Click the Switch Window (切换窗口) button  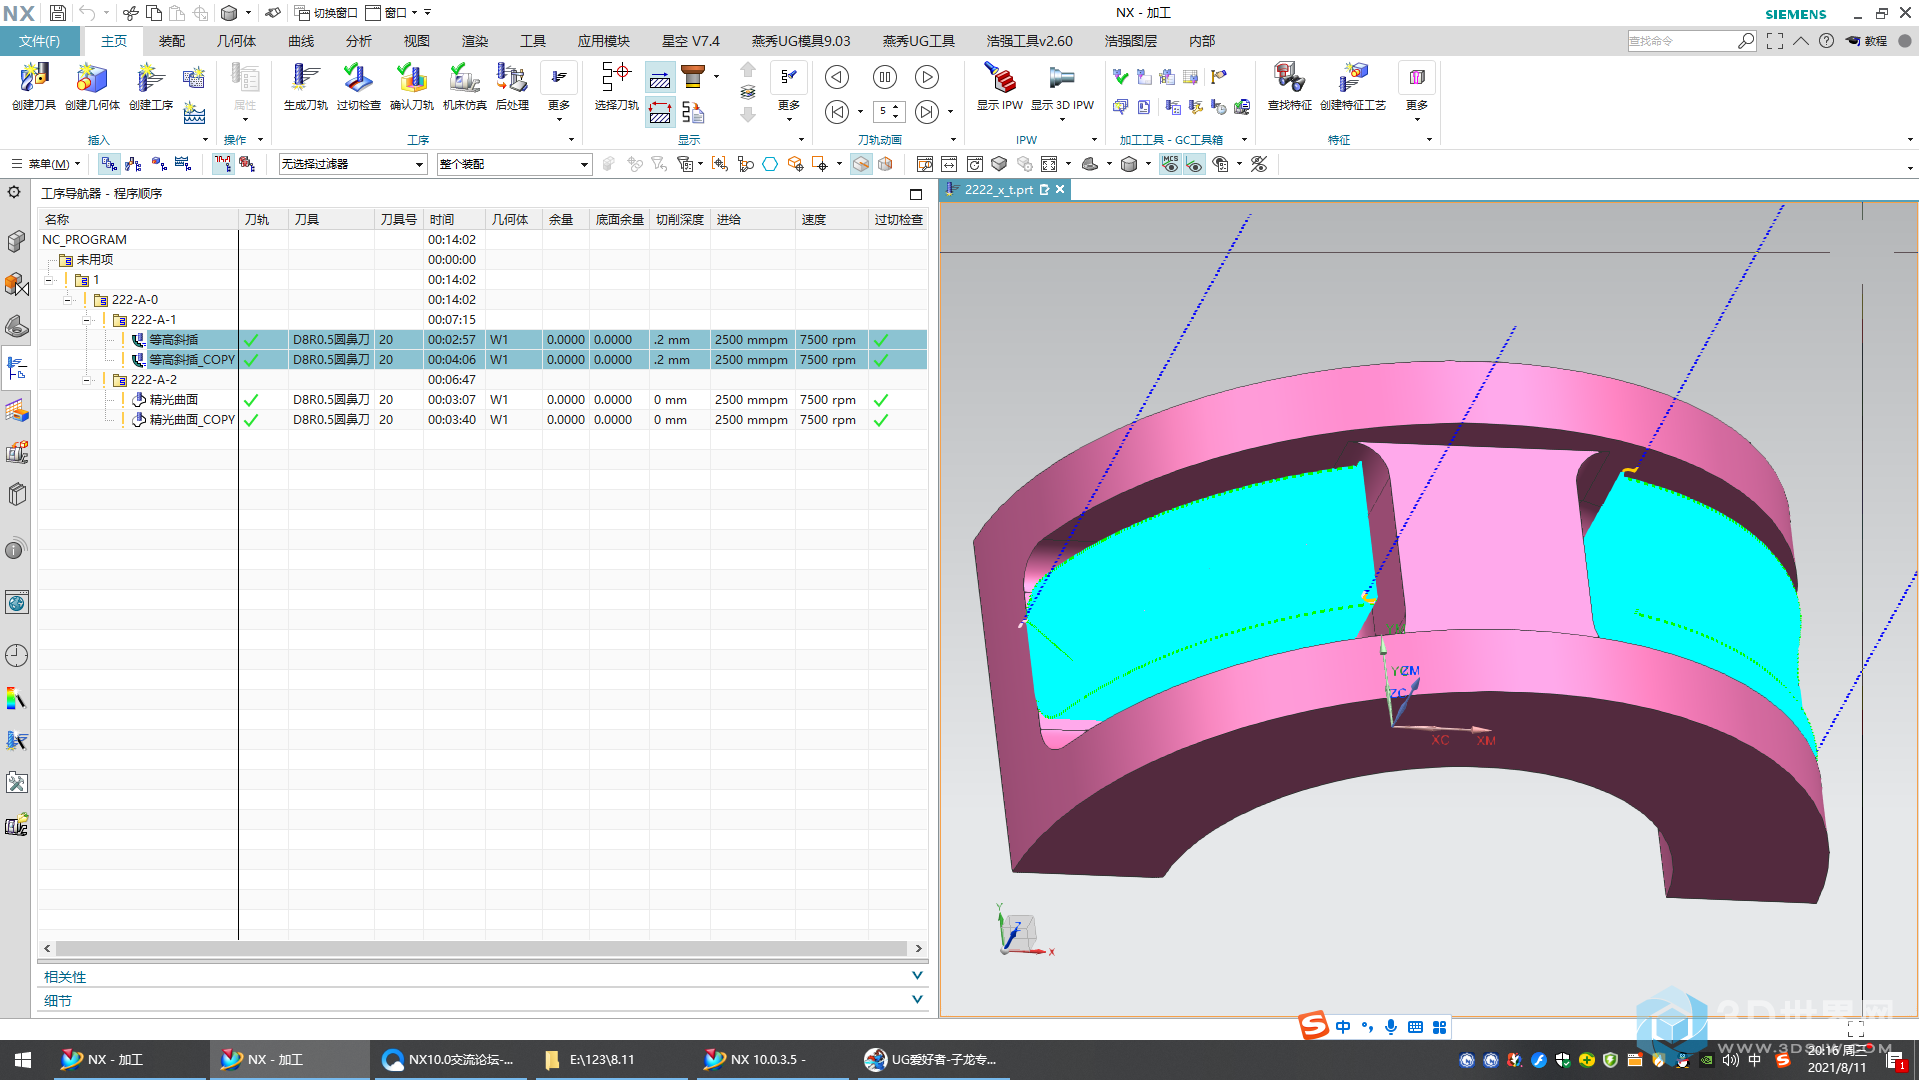[327, 13]
